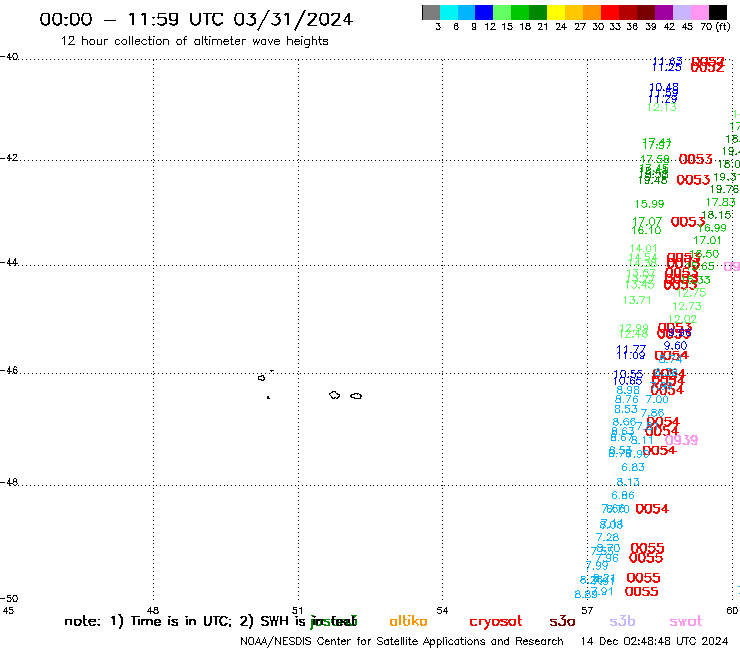This screenshot has height=650, width=740.
Task: Pick the pink swatch above the 70 (ft) label
Action: [700, 12]
